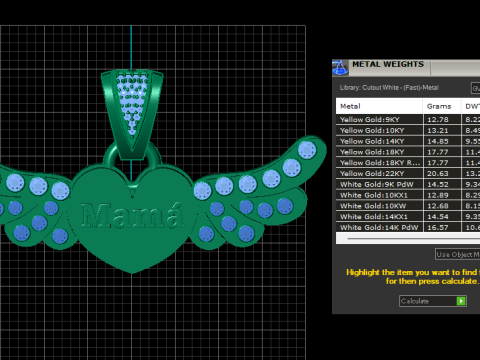Viewport: 480px width, 360px height.
Task: Click the 14.52 grams cell
Action: pos(442,184)
